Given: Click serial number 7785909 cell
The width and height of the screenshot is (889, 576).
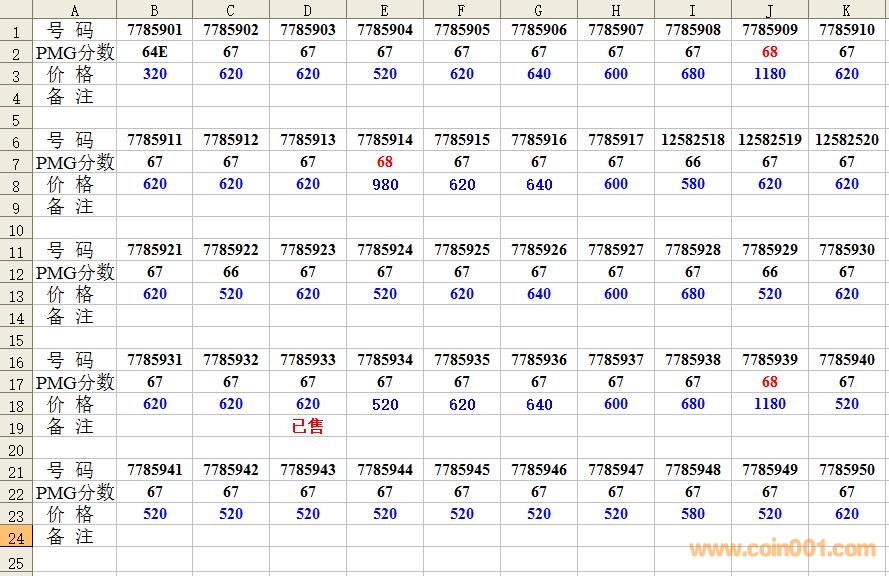Looking at the screenshot, I should pos(770,30).
